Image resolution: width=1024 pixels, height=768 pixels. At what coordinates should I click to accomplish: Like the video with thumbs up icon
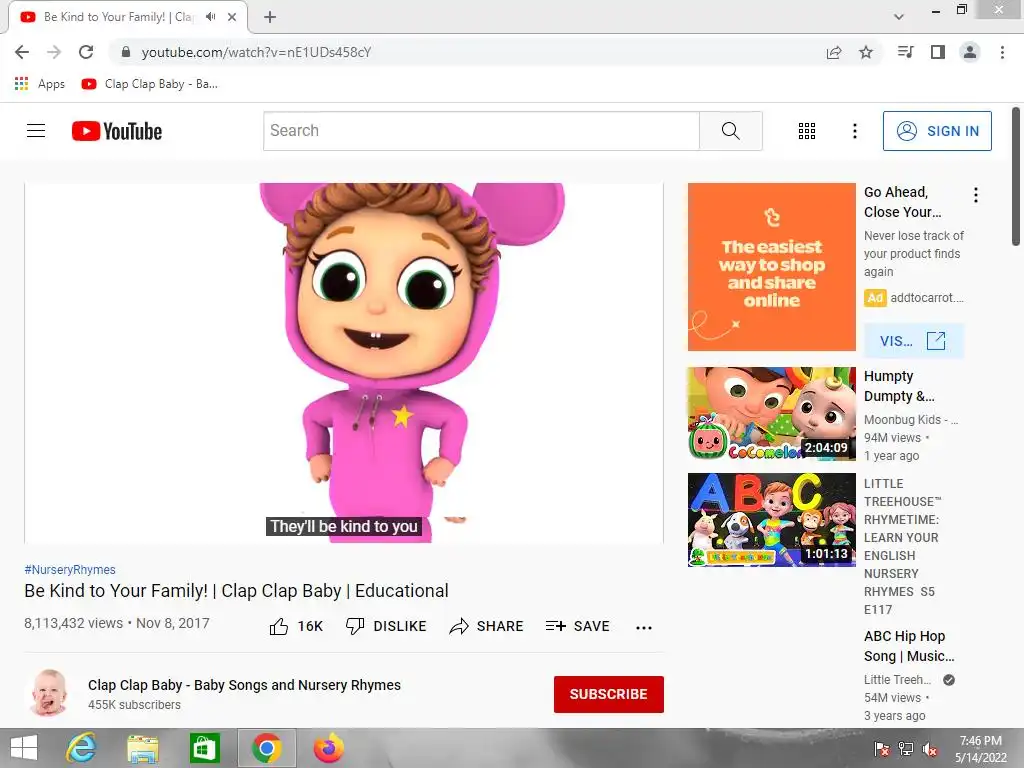point(279,626)
